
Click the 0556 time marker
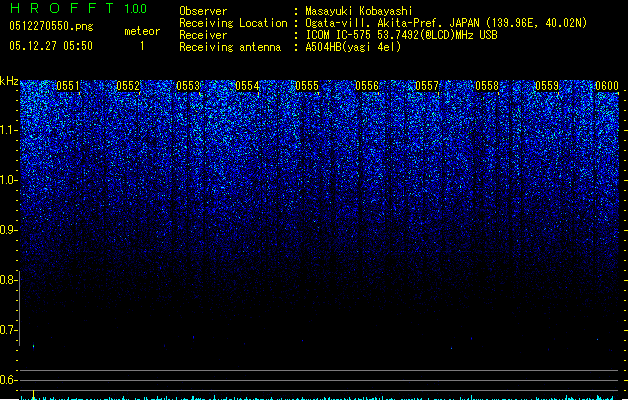click(367, 85)
